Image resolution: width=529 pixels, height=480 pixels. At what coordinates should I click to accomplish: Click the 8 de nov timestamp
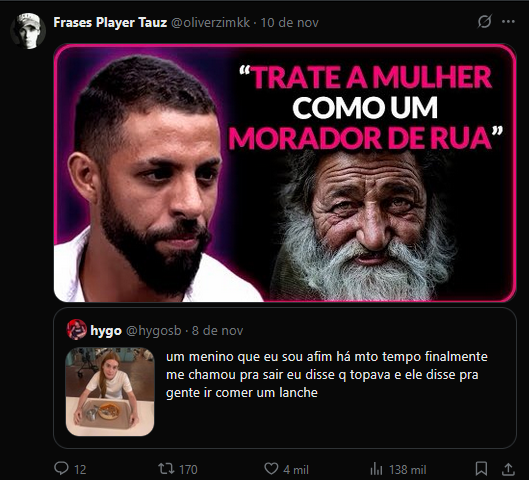(x=218, y=331)
